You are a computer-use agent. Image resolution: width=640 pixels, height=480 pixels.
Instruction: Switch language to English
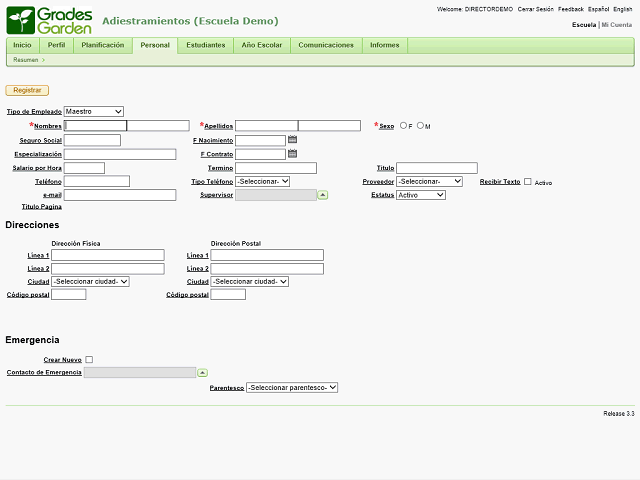[x=622, y=9]
